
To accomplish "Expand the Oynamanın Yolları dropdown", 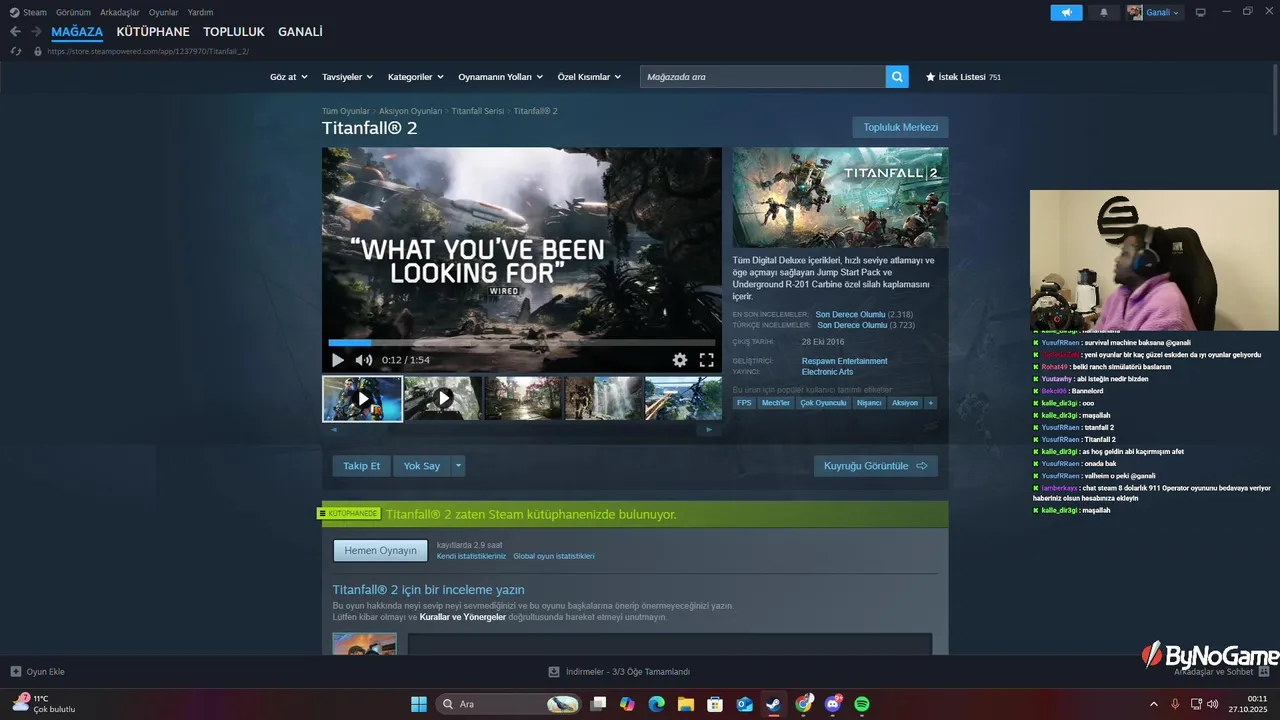I will (500, 77).
